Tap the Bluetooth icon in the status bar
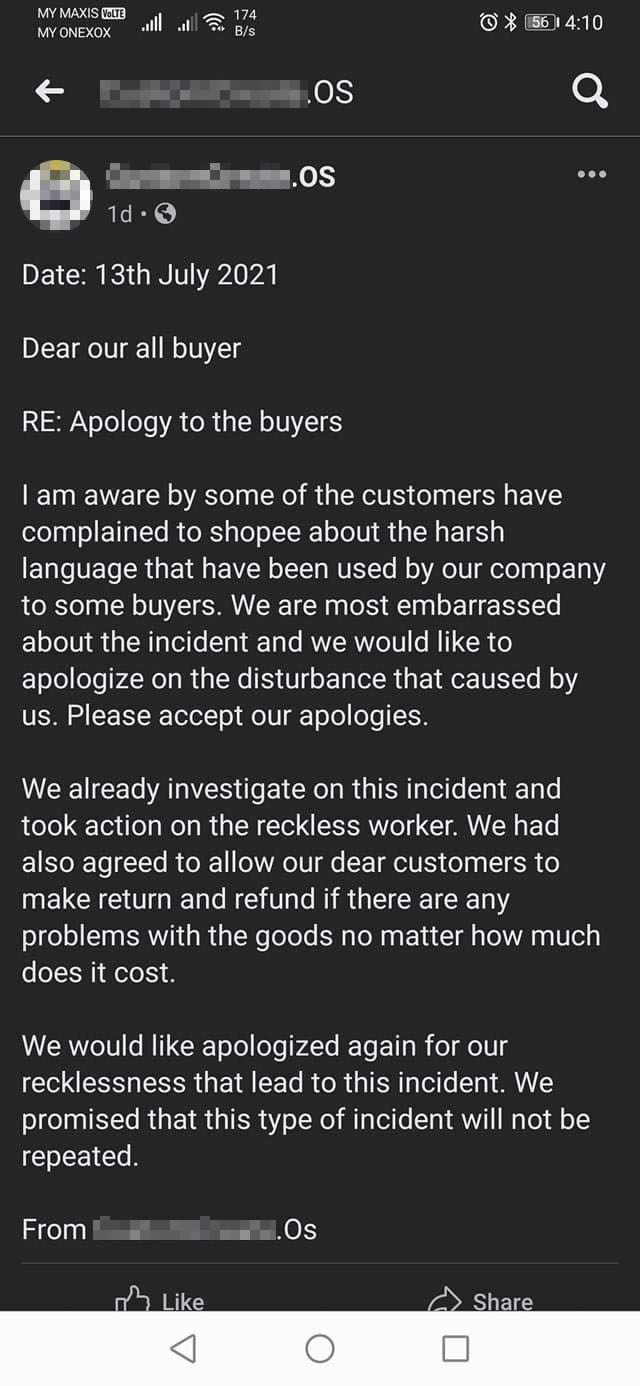640x1386 pixels. pyautogui.click(x=509, y=22)
